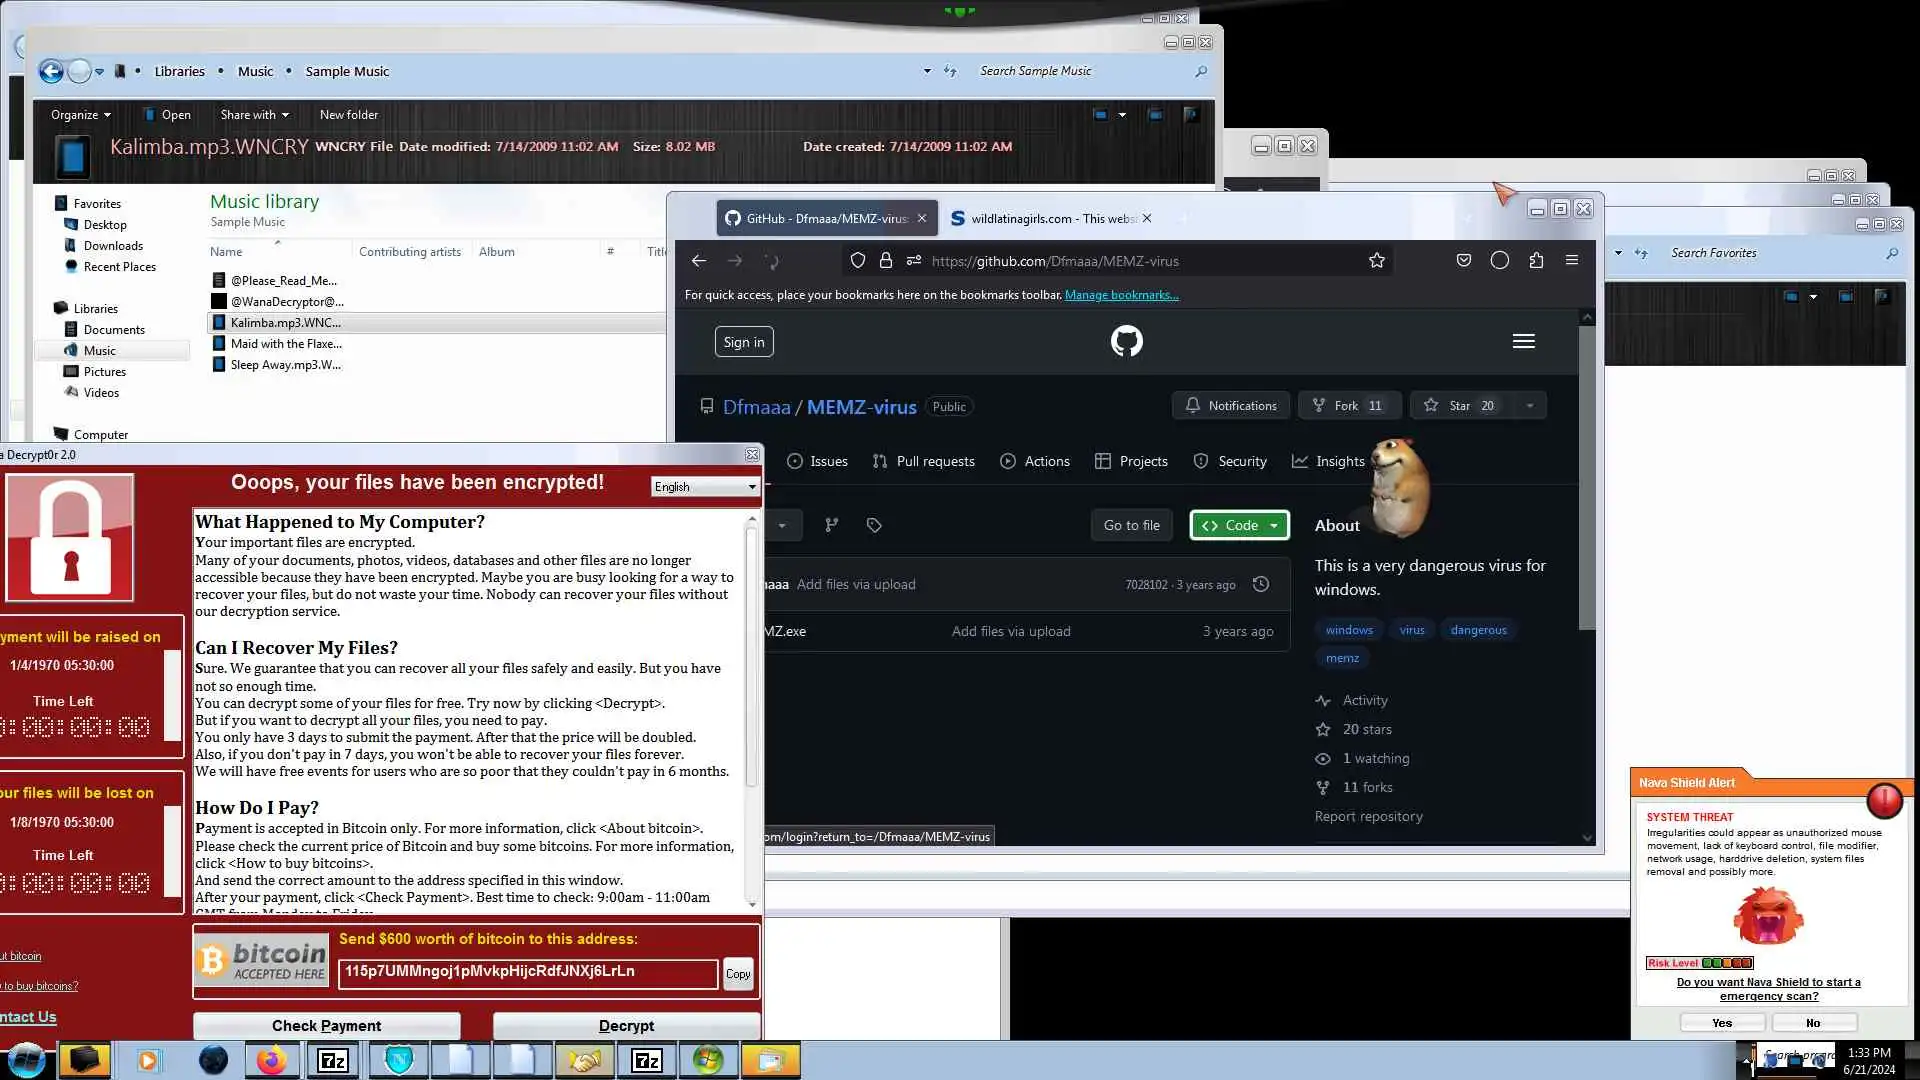
Task: Click the branches icon in repository toolbar
Action: click(831, 525)
